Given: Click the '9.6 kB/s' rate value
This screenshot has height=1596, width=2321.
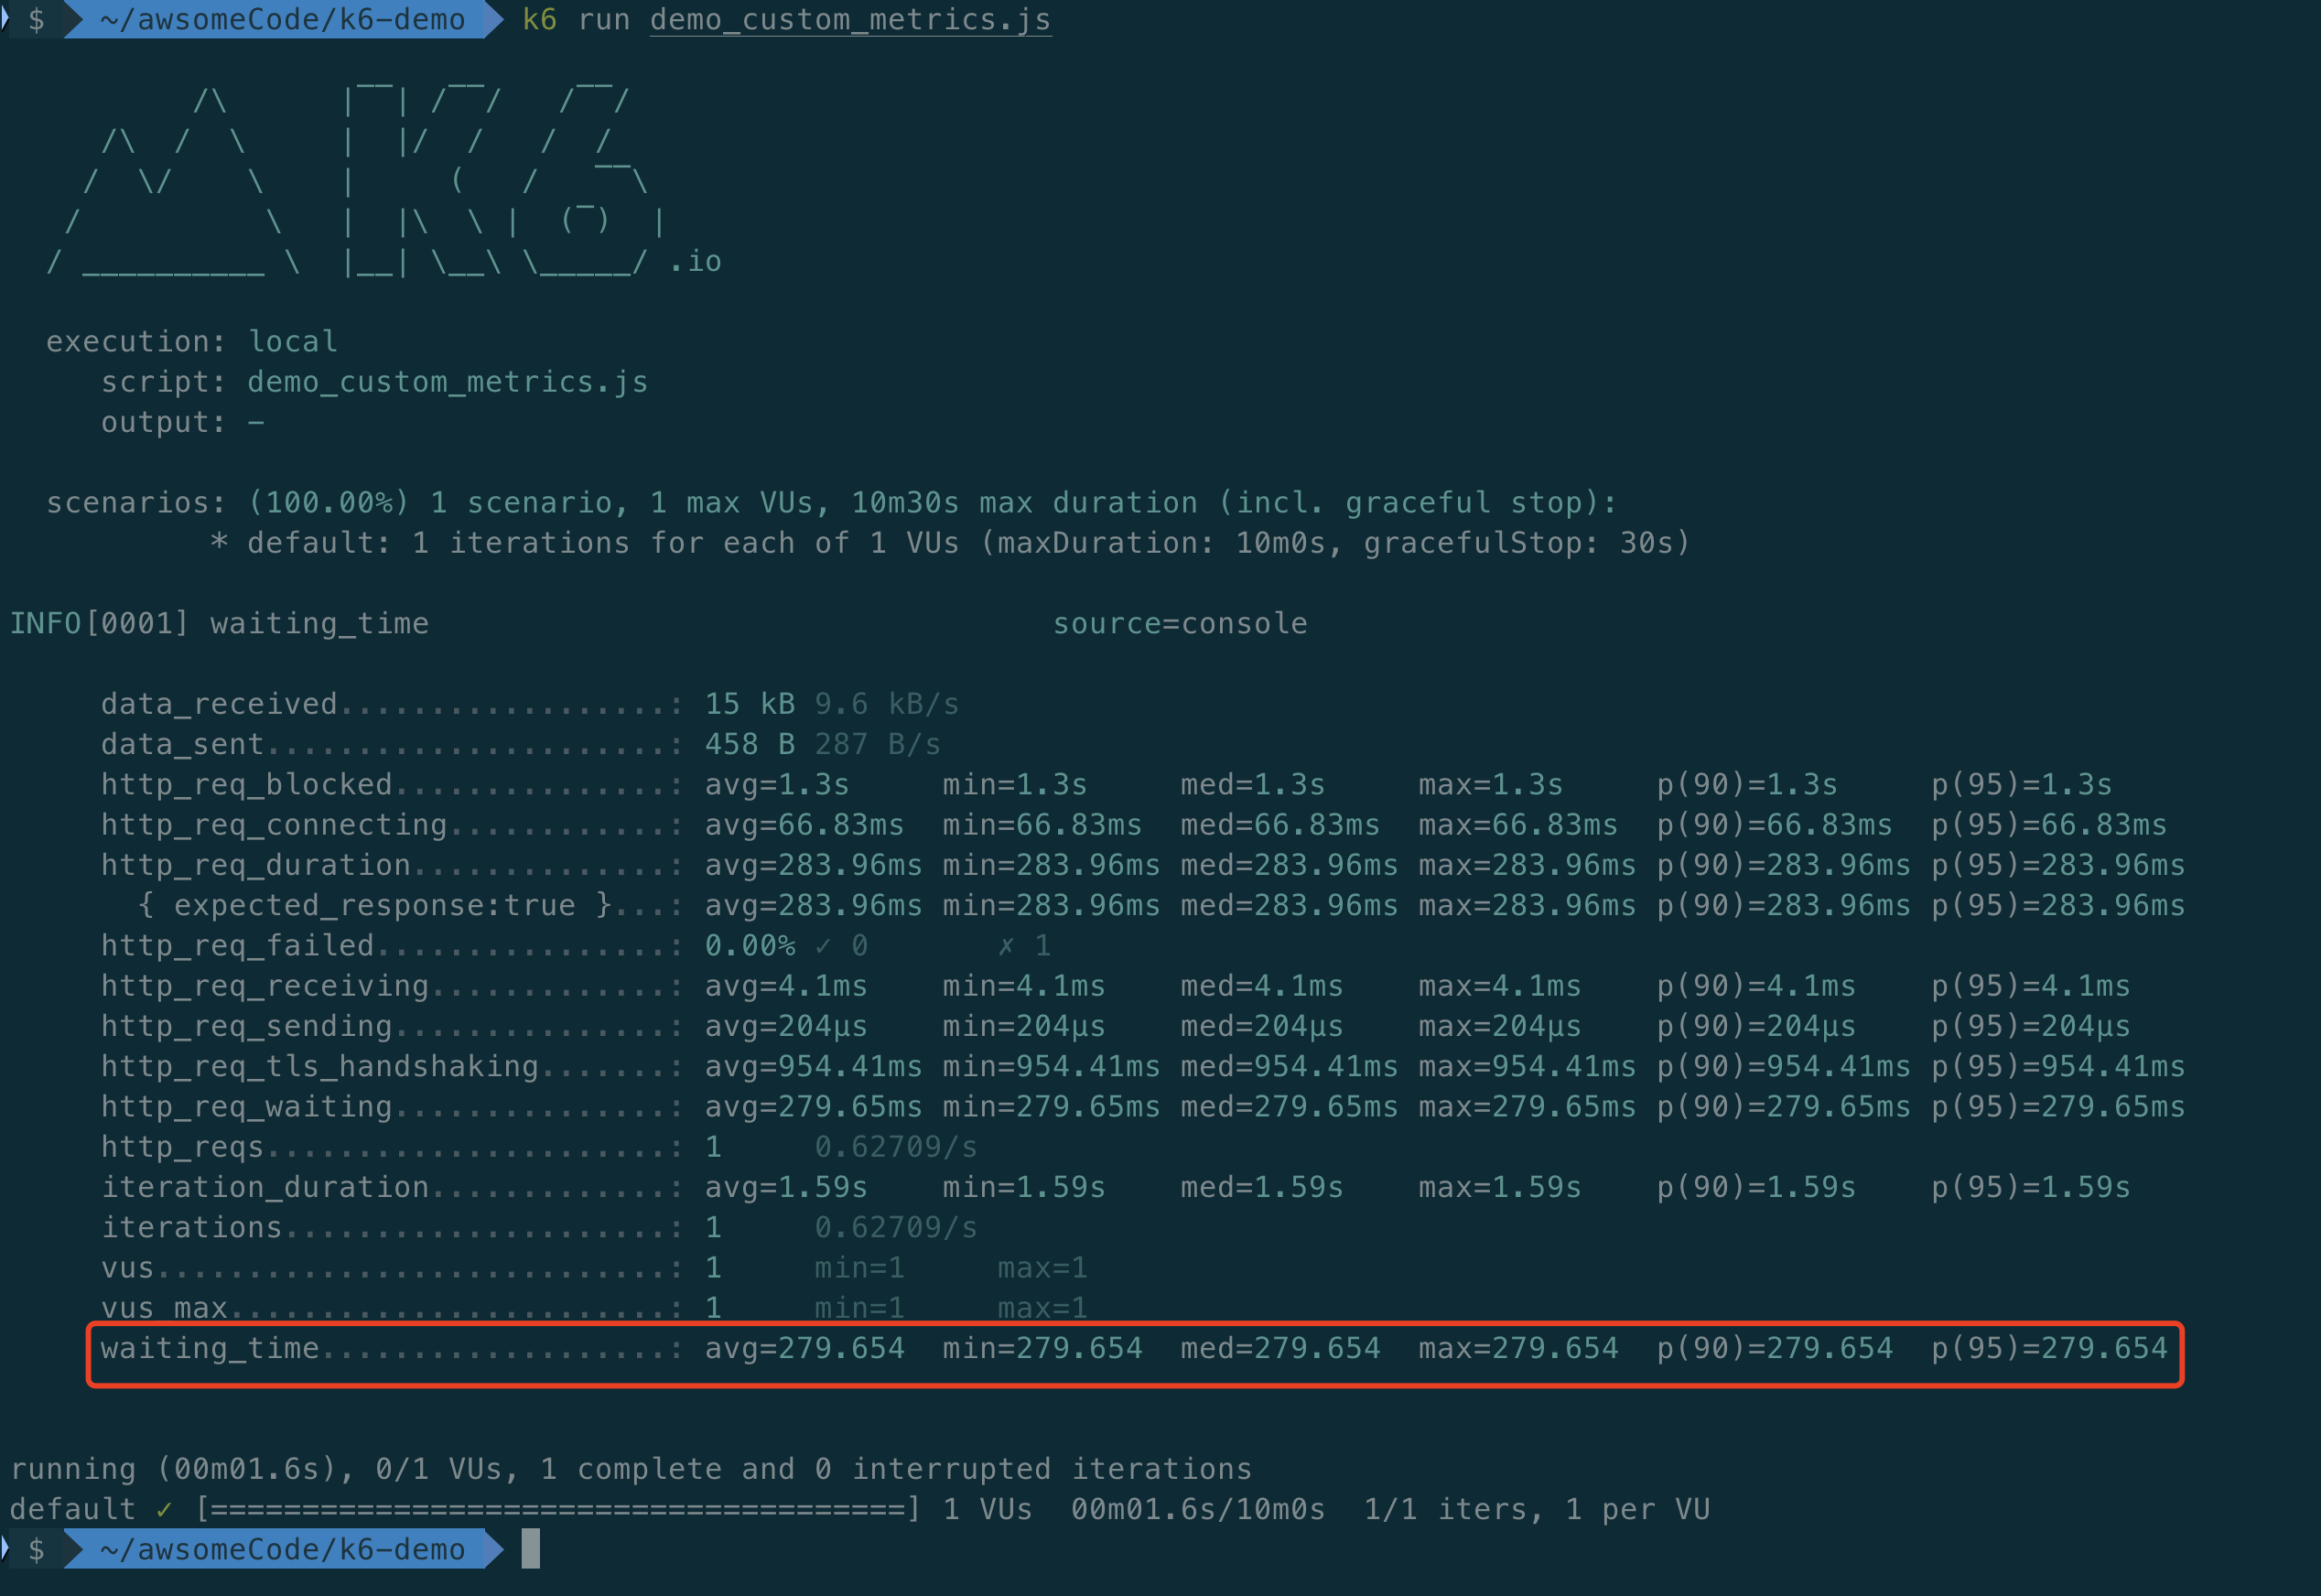Looking at the screenshot, I should point(887,704).
